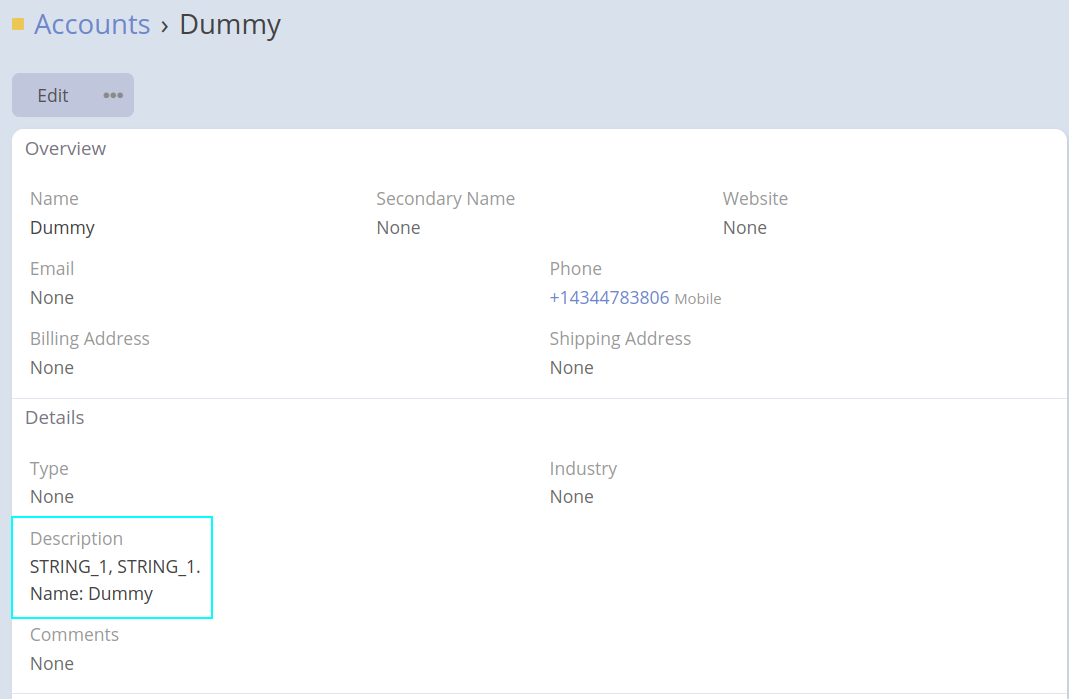The width and height of the screenshot is (1069, 699).
Task: Click the Details panel header
Action: click(55, 418)
